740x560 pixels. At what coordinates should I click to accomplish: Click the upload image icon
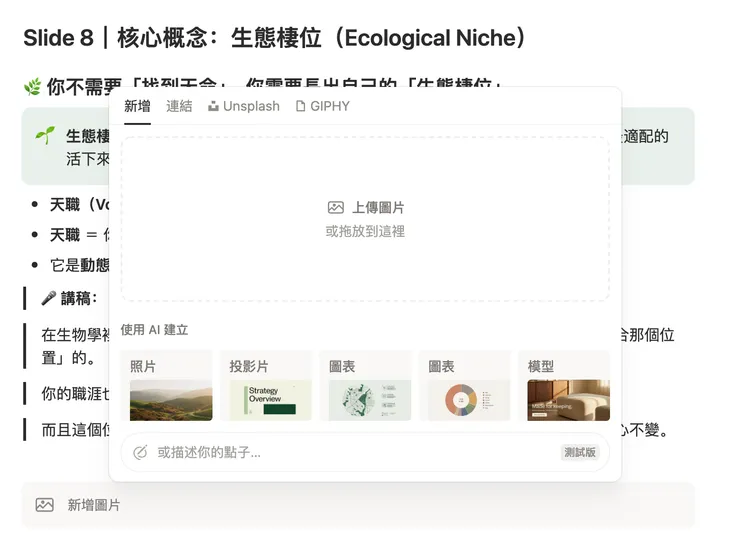(x=336, y=208)
